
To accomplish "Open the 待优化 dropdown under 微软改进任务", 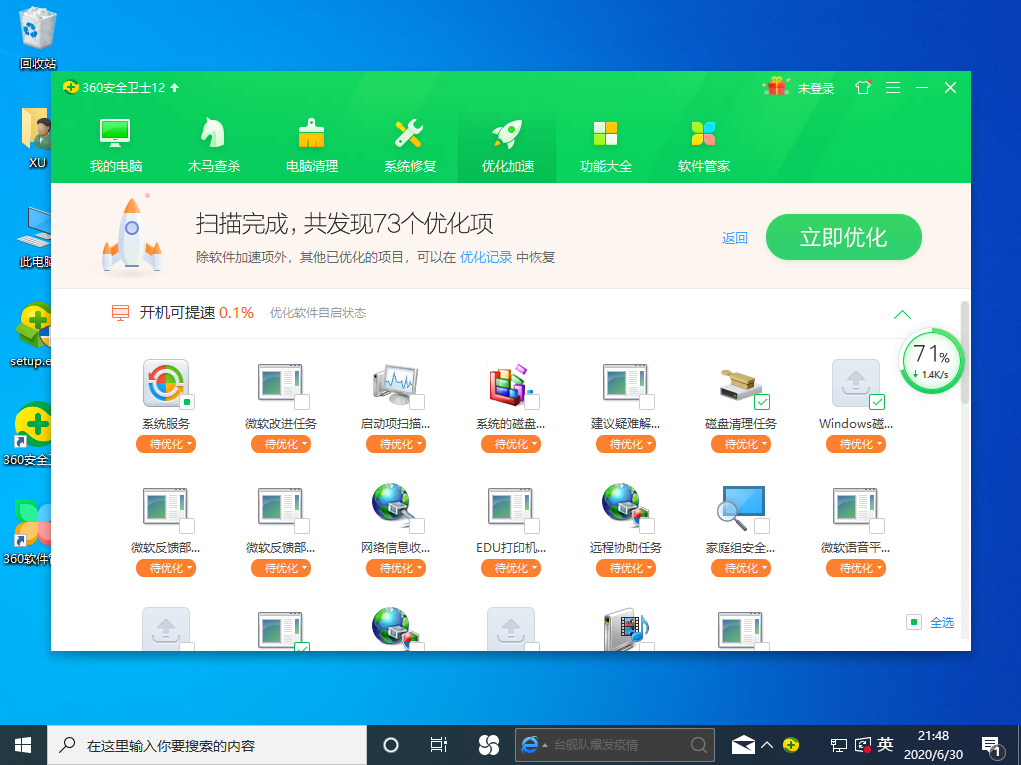I will (281, 443).
